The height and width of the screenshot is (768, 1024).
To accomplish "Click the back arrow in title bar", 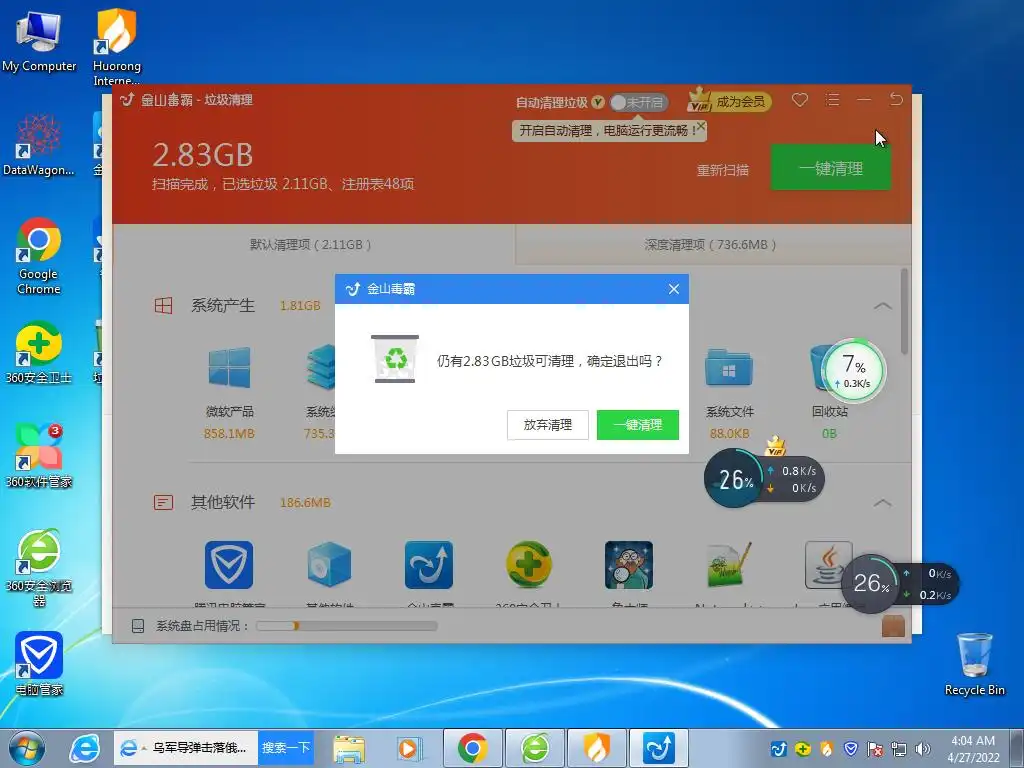I will (896, 99).
